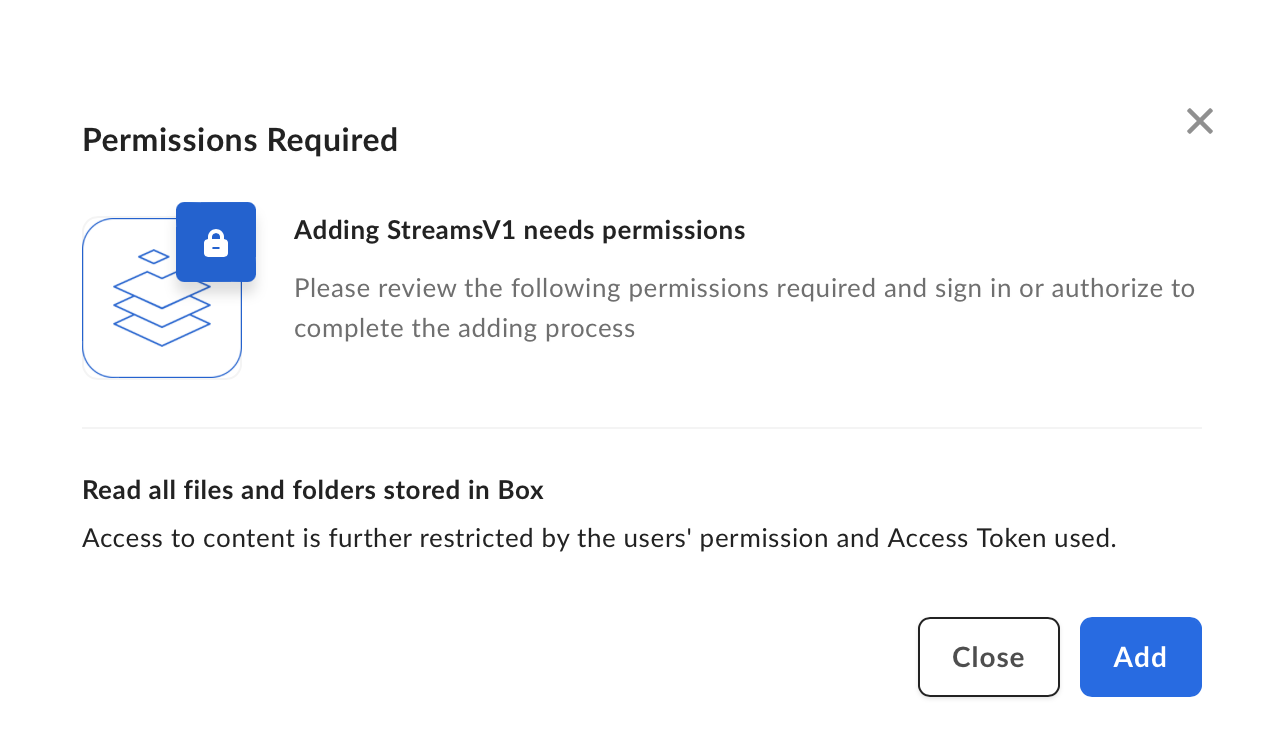
Task: Click the word 'Box' in permission title
Action: pos(520,490)
